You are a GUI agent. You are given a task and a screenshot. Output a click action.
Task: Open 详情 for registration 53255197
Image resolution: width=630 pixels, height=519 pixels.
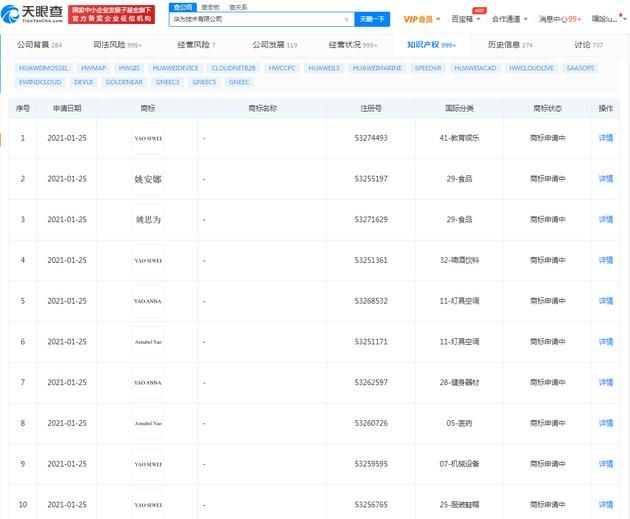[605, 179]
